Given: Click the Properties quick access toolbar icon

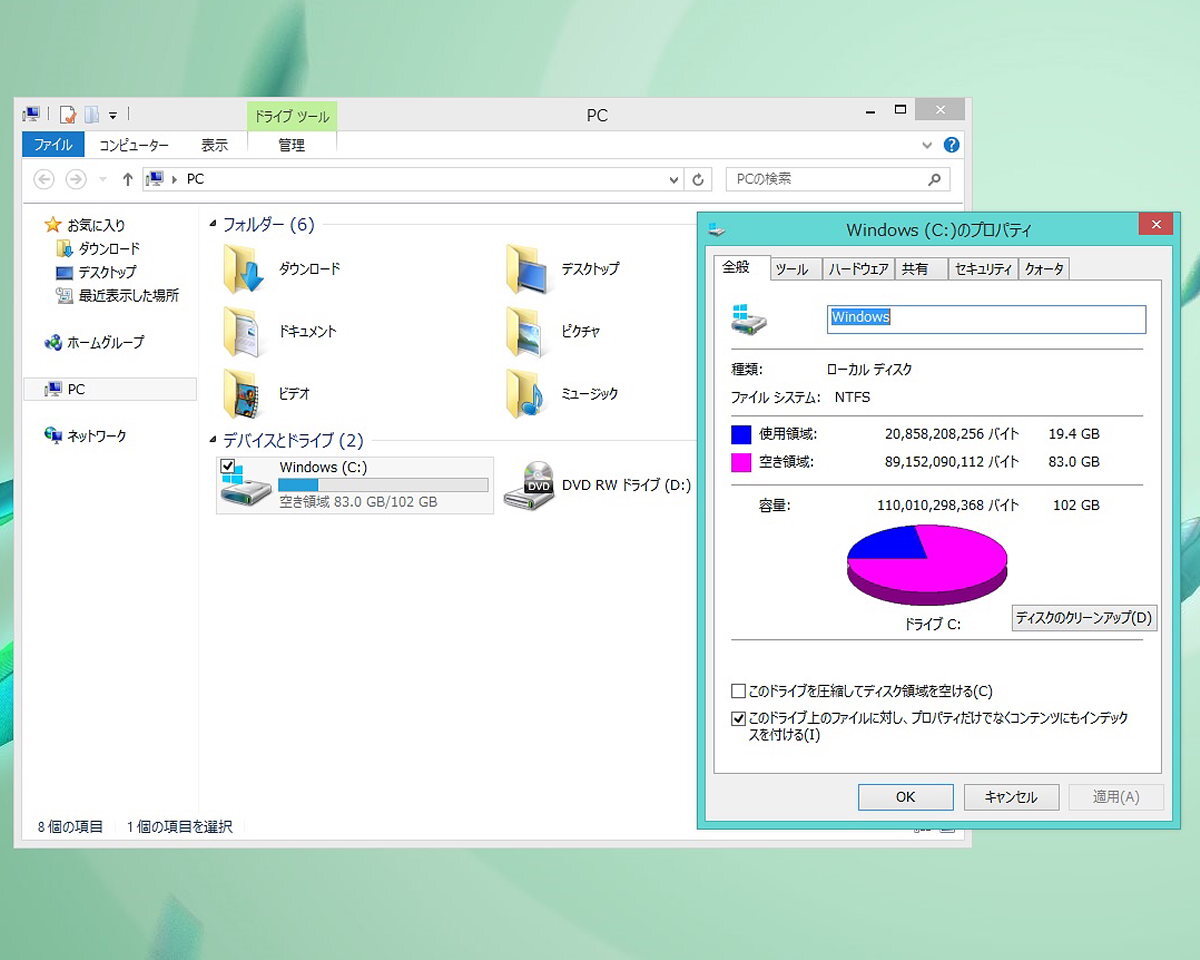Looking at the screenshot, I should [68, 114].
